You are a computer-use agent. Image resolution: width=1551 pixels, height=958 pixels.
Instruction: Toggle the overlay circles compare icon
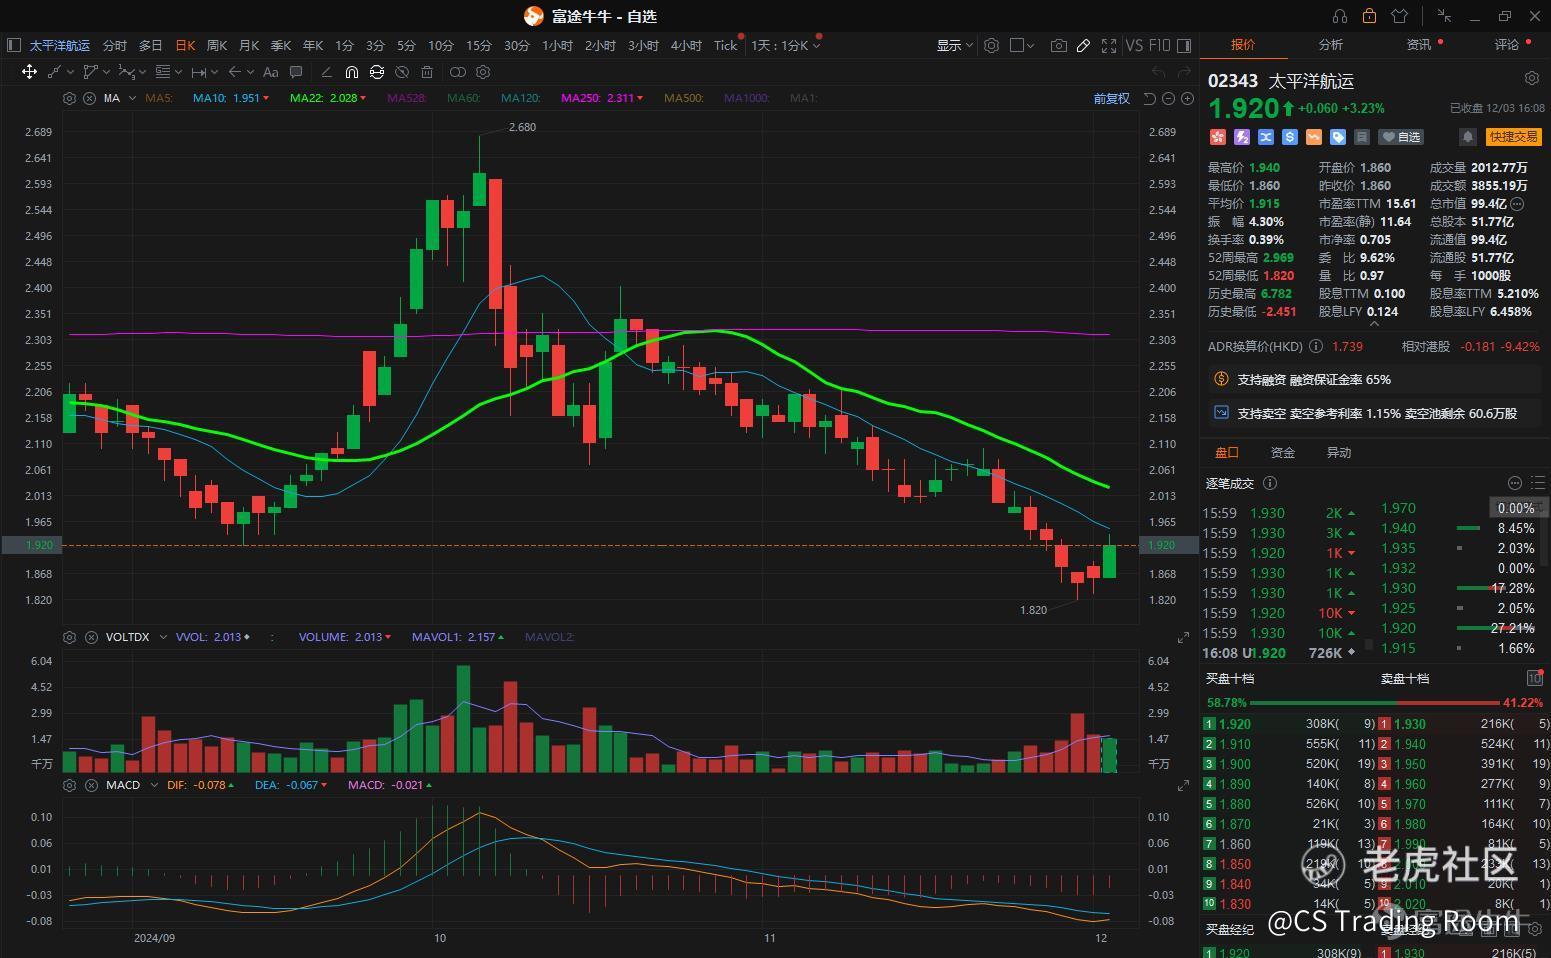[x=457, y=72]
